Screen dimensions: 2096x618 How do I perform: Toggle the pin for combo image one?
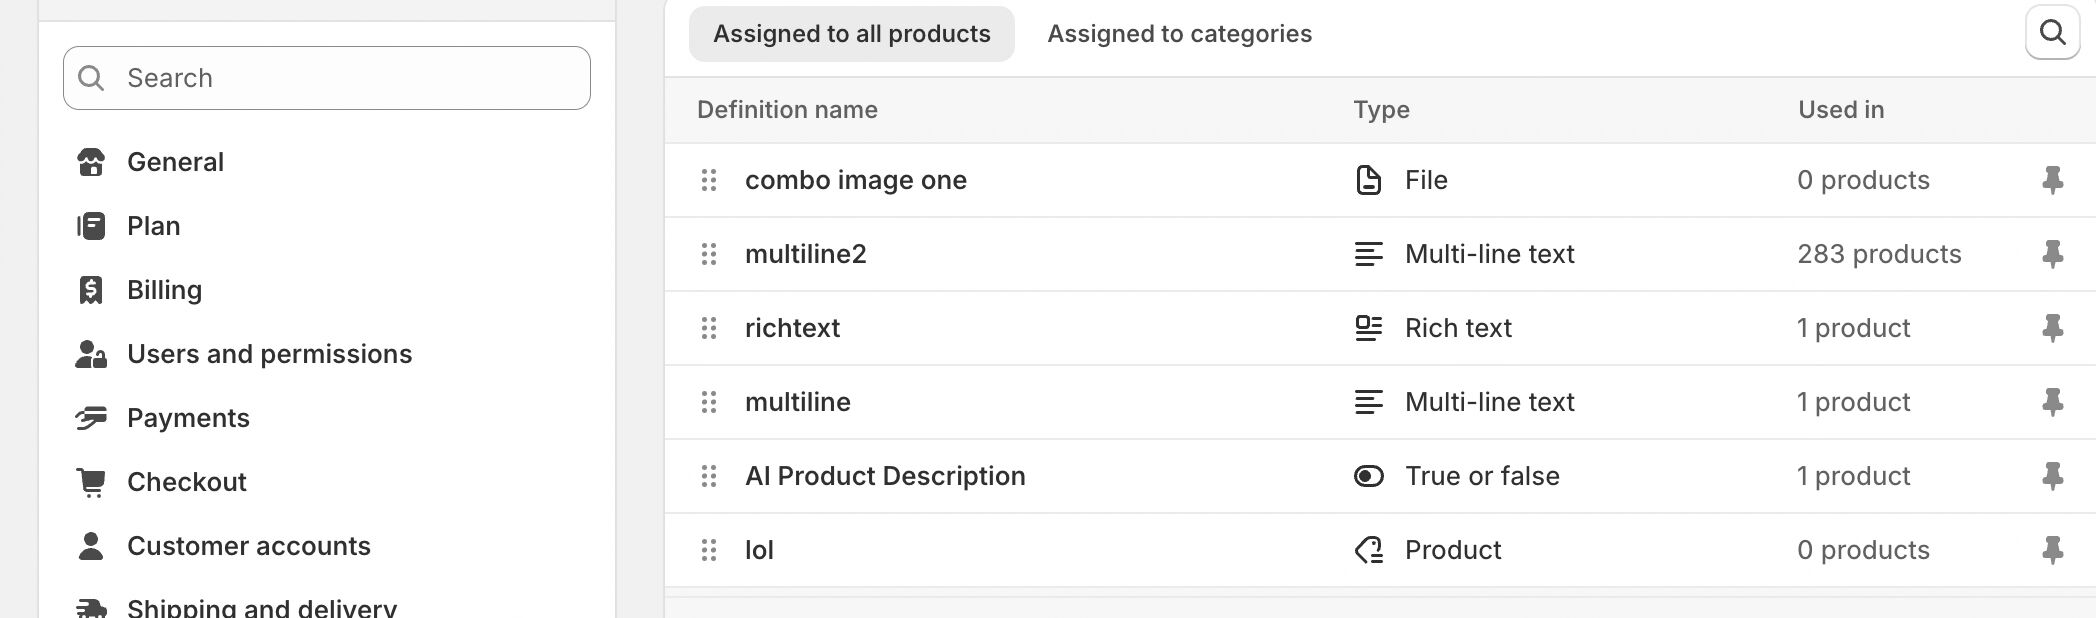[2052, 180]
